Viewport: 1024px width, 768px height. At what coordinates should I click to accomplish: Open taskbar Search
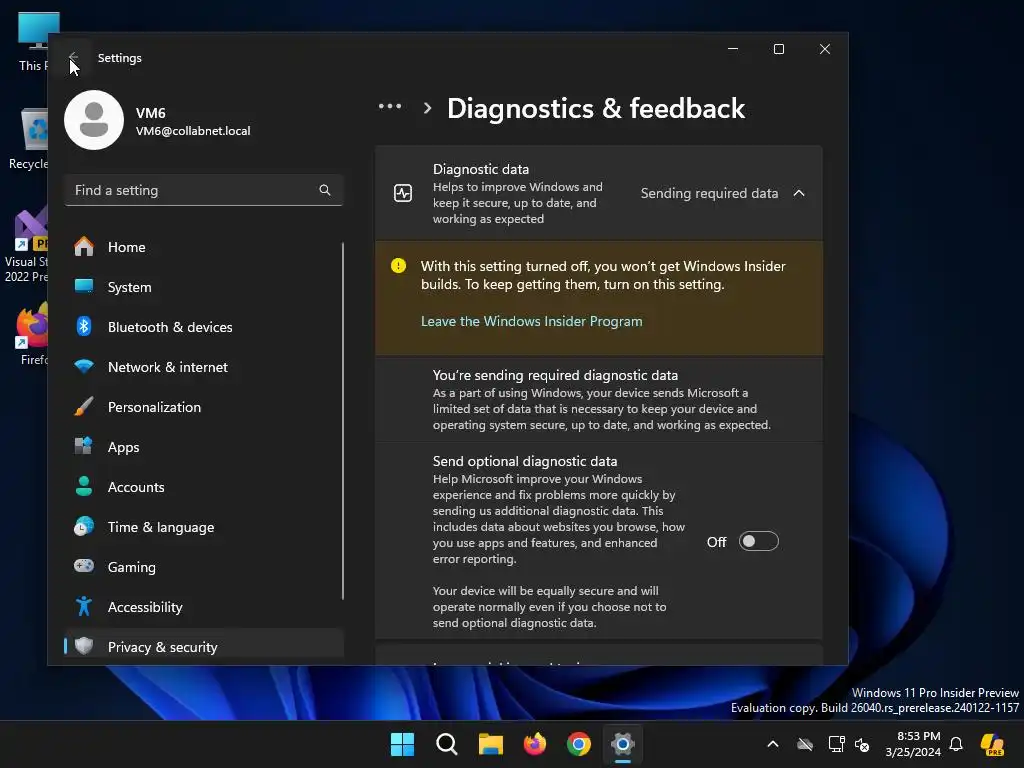pos(447,744)
